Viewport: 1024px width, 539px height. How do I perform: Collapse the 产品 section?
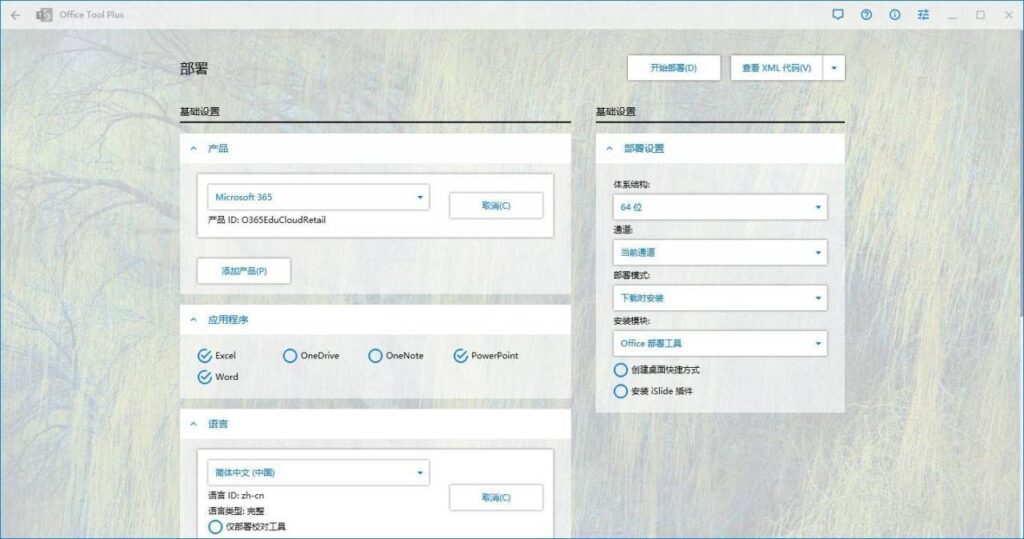[193, 149]
